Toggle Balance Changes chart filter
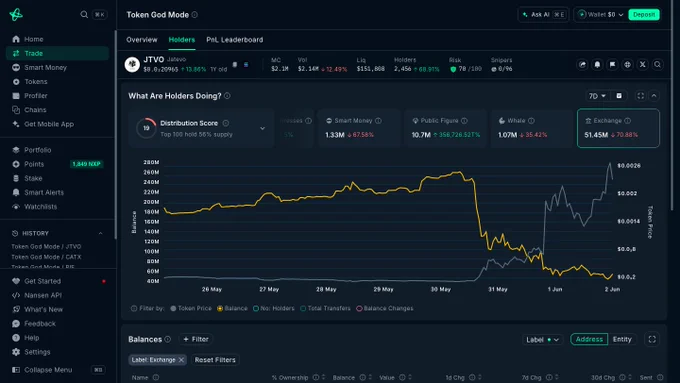Image resolution: width=680 pixels, height=383 pixels. tap(385, 308)
